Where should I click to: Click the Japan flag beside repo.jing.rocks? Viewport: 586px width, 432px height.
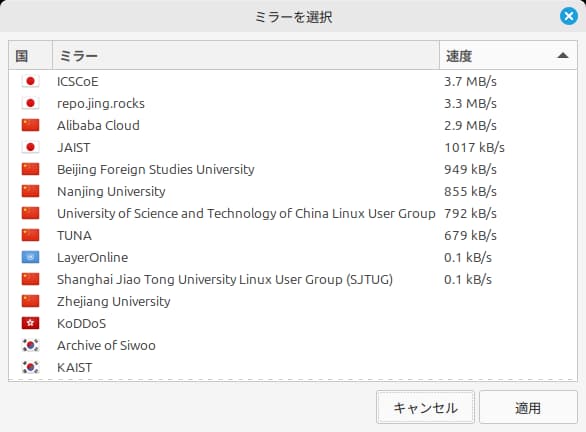click(x=30, y=103)
